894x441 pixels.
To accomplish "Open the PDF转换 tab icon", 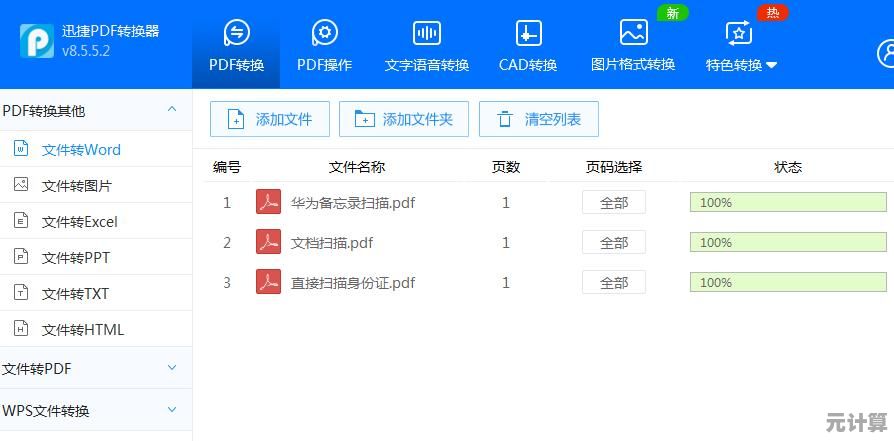I will click(237, 33).
